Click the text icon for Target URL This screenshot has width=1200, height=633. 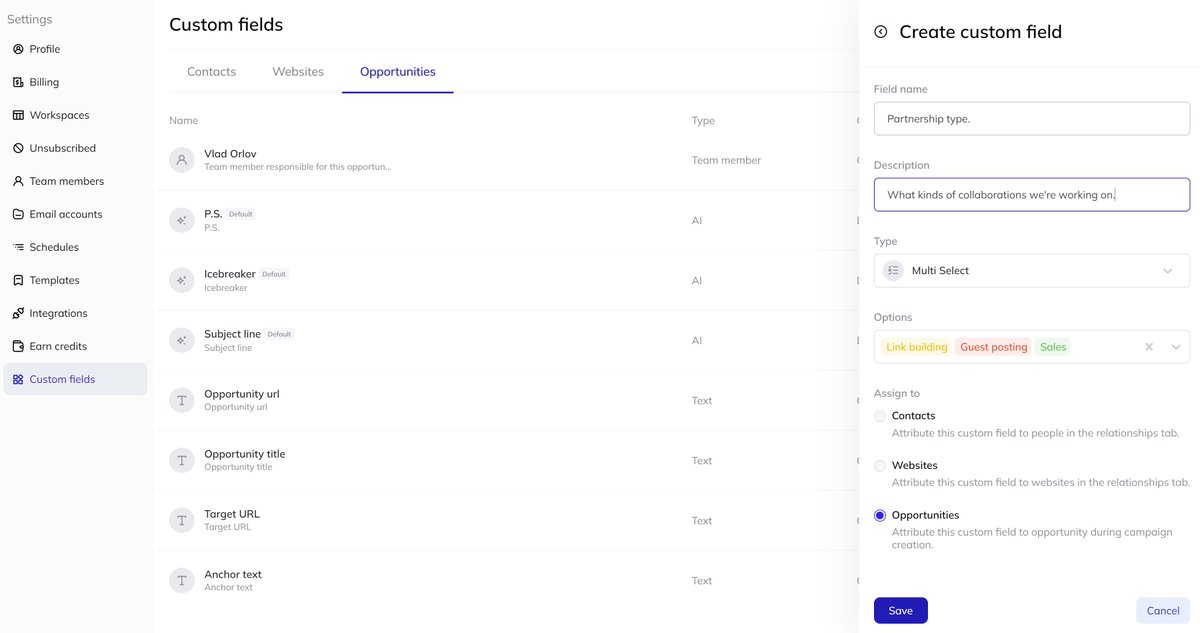(x=181, y=520)
